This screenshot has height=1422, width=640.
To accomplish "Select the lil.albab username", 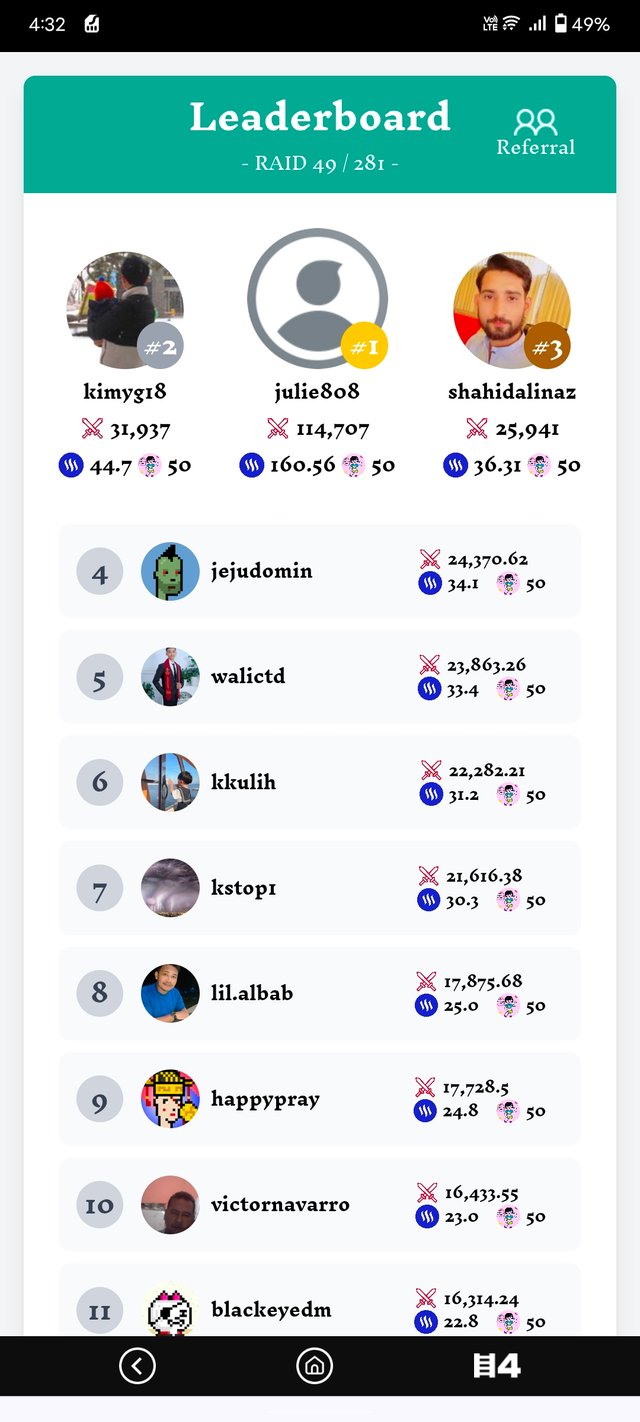I will click(252, 993).
